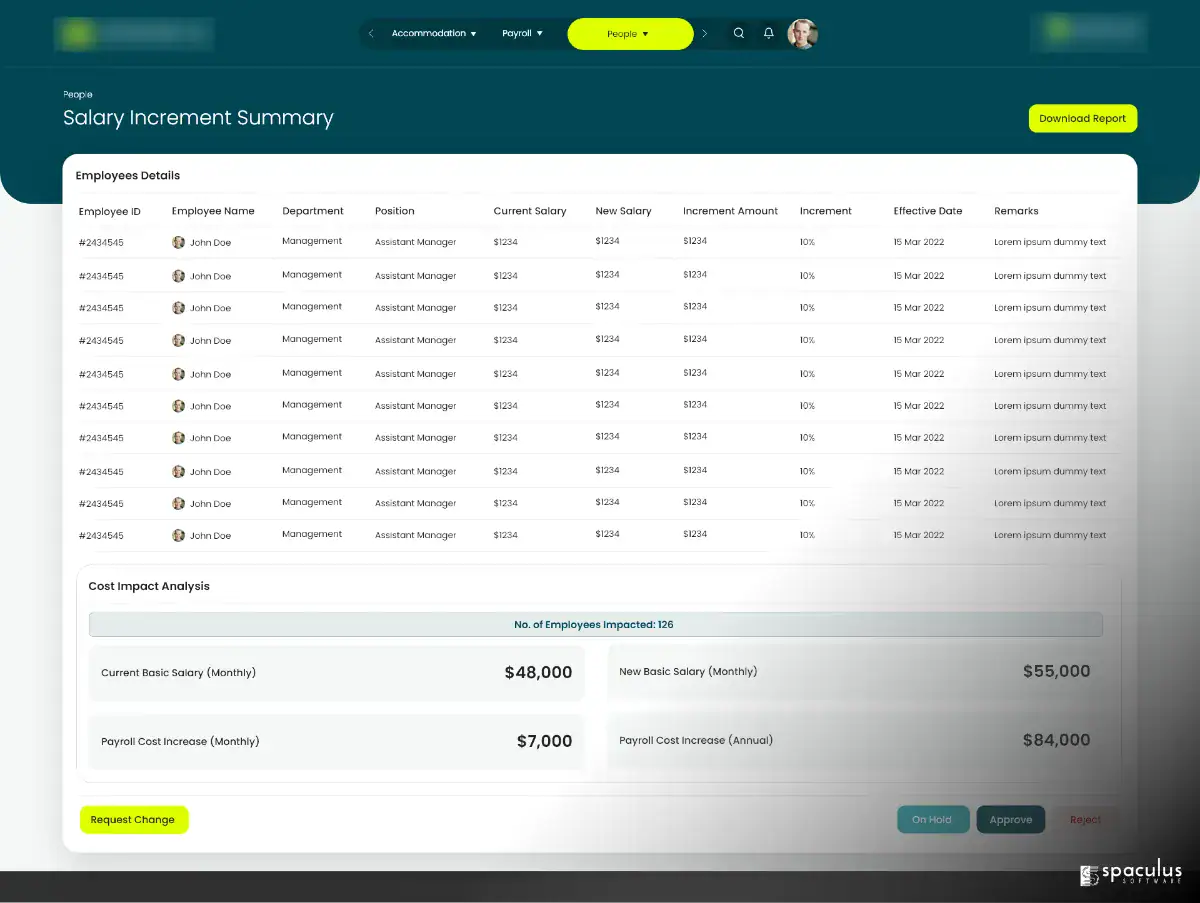Click Lorem ipsum remark in first row
The width and height of the screenshot is (1200, 903).
(1050, 242)
